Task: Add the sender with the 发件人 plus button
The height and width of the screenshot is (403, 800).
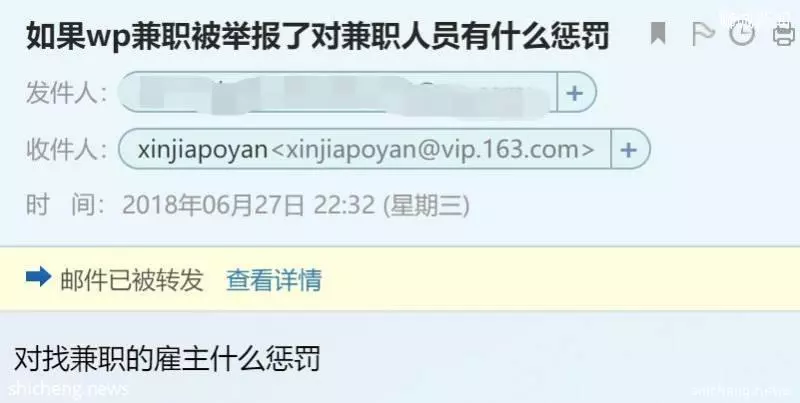Action: [576, 93]
